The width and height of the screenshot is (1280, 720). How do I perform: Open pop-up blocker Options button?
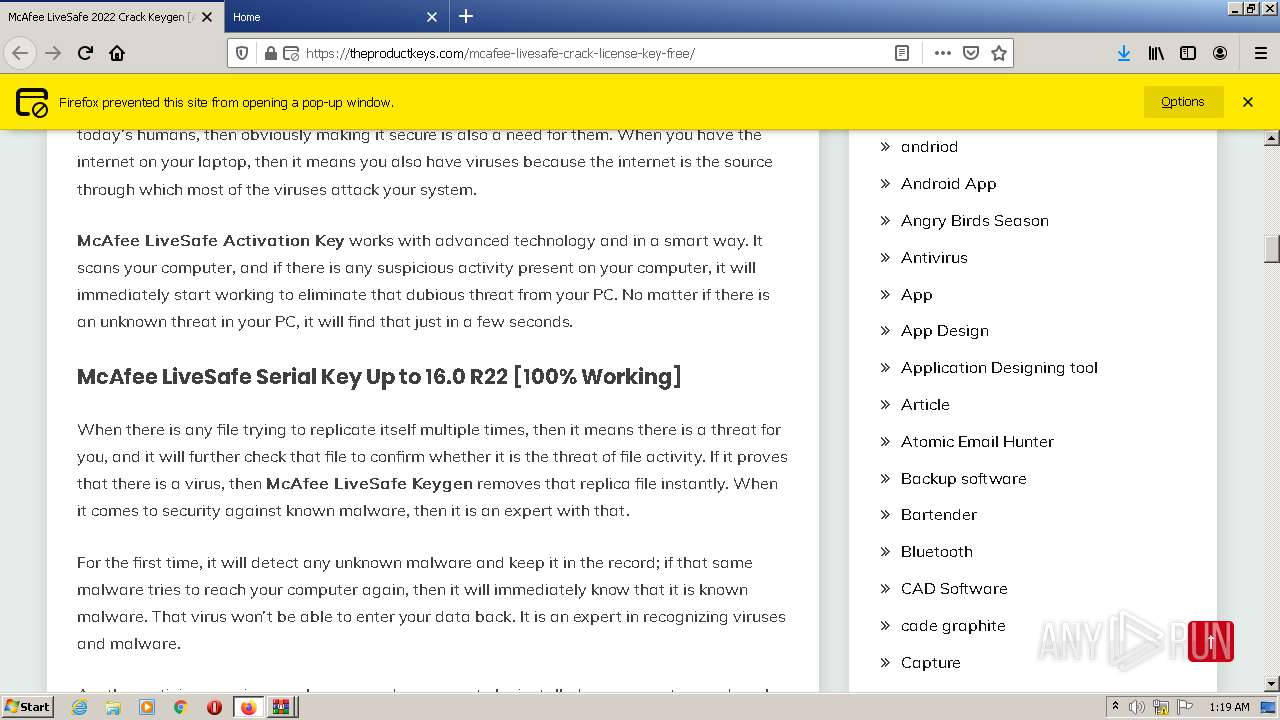point(1182,102)
